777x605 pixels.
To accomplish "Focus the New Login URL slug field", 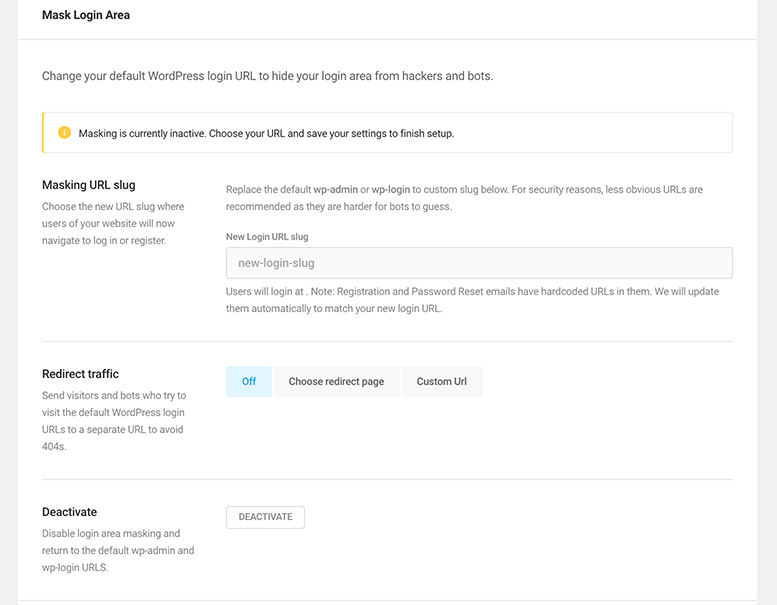I will tap(479, 263).
